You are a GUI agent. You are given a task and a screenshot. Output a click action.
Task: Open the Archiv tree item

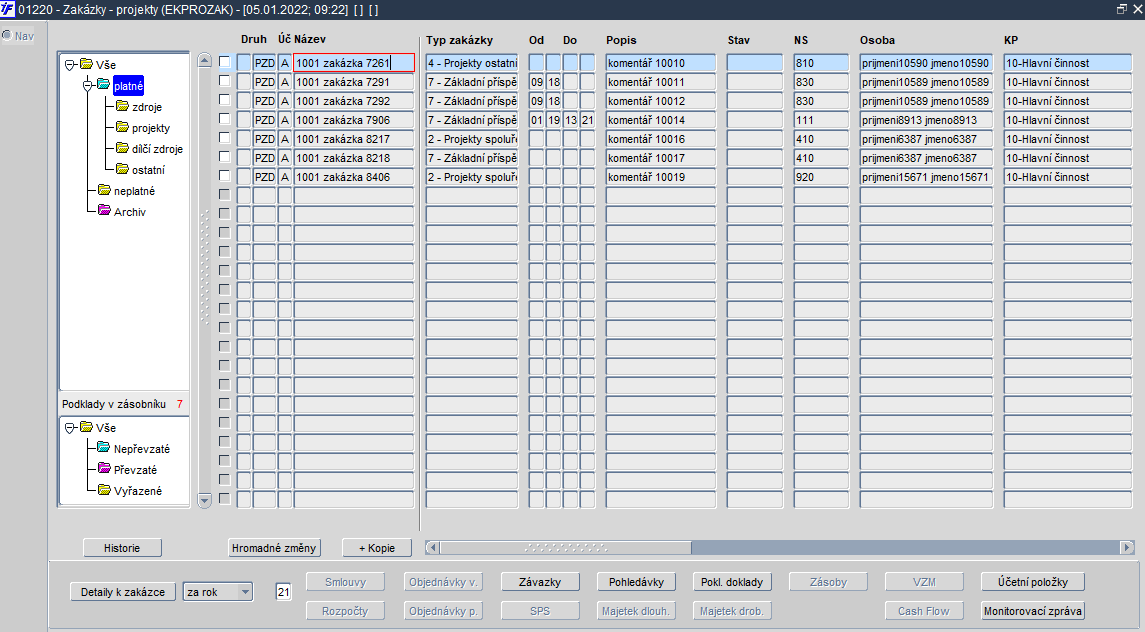pos(130,212)
